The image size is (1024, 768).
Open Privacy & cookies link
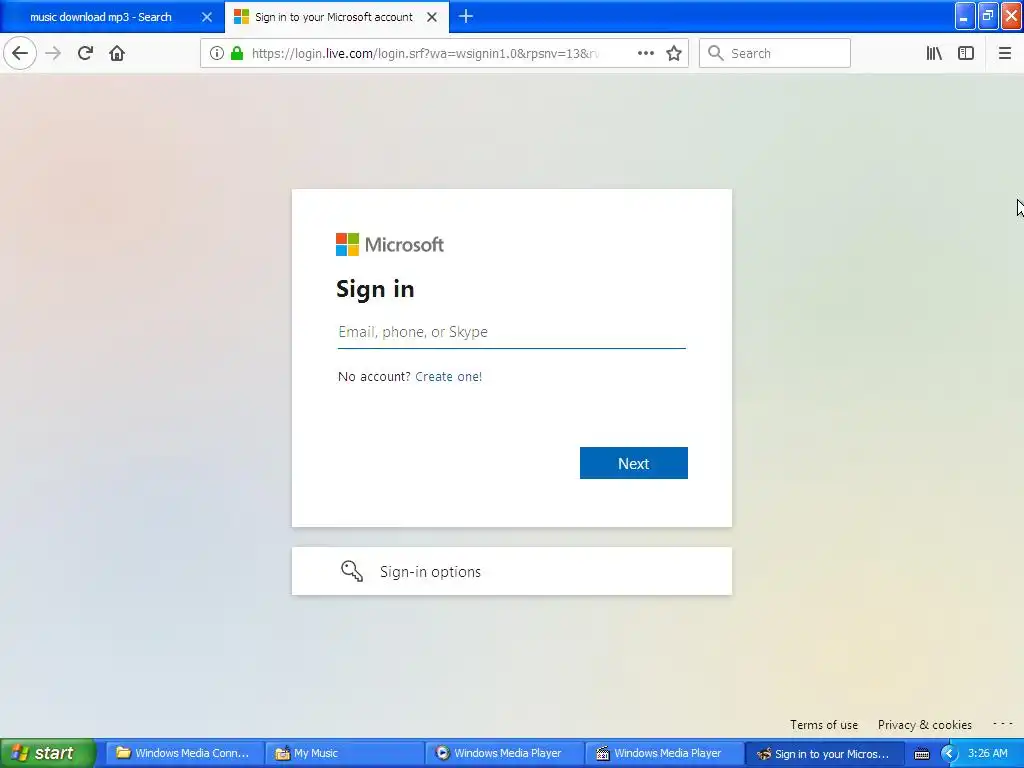[924, 724]
